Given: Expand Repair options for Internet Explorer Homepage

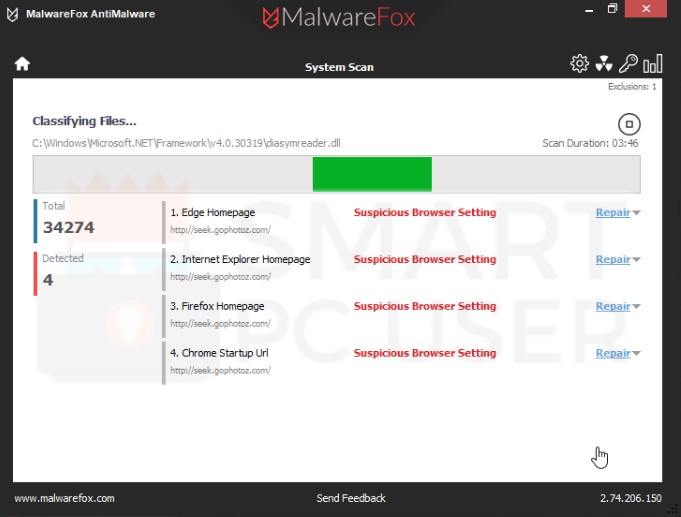Looking at the screenshot, I should pyautogui.click(x=637, y=260).
